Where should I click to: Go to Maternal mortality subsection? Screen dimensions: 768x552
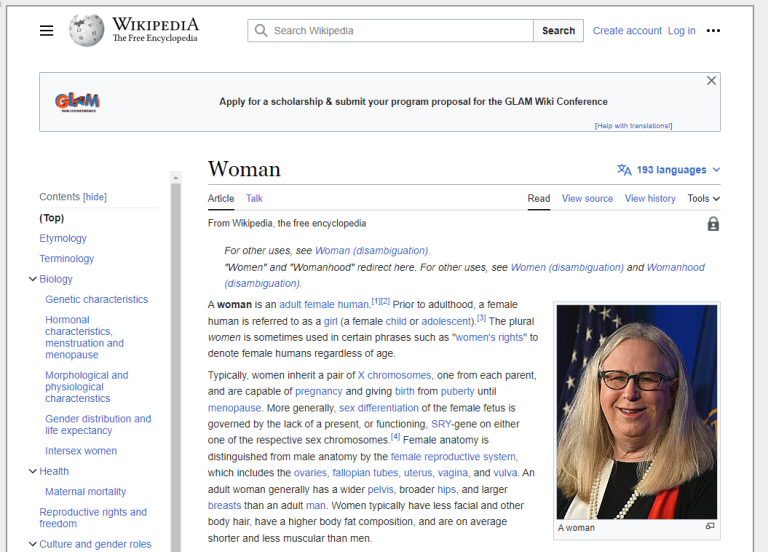click(85, 491)
